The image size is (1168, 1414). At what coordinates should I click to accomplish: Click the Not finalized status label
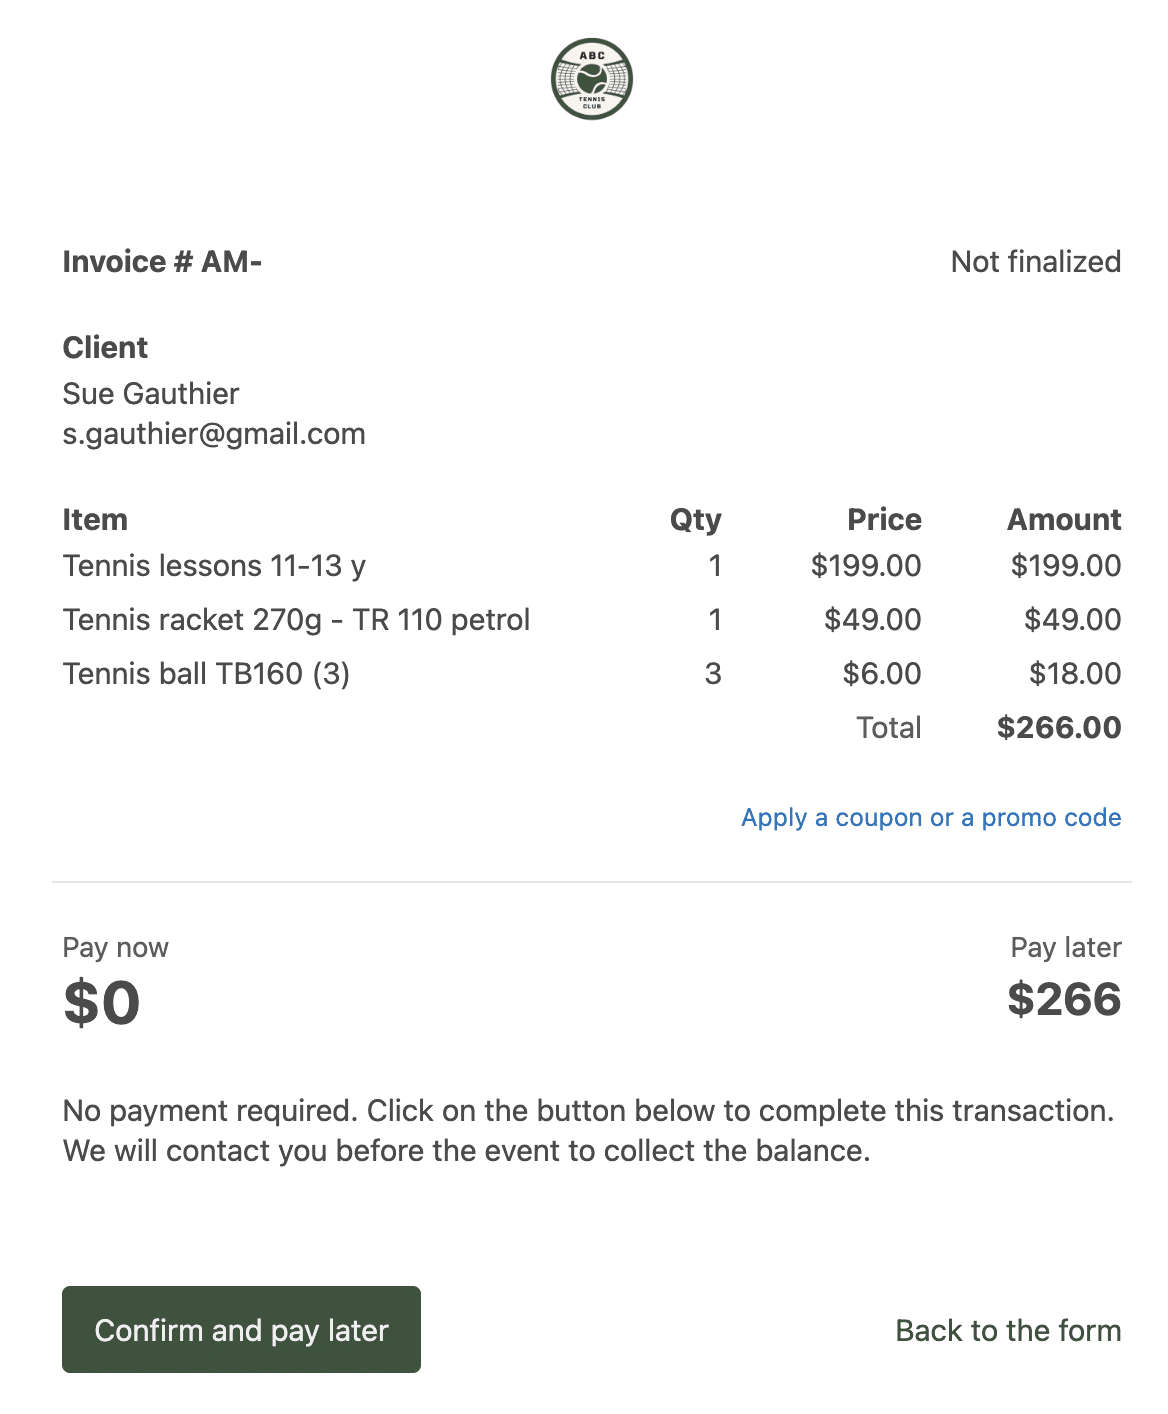pos(1035,262)
